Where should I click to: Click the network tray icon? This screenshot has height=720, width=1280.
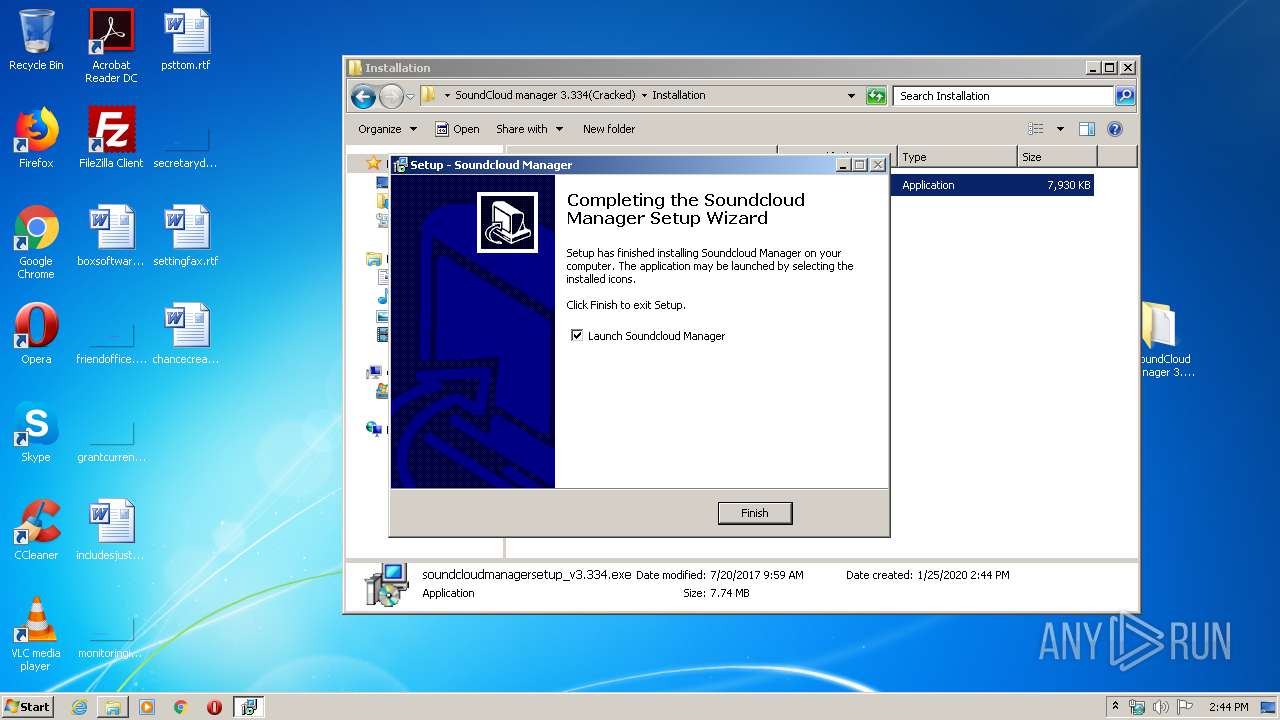[x=1137, y=707]
